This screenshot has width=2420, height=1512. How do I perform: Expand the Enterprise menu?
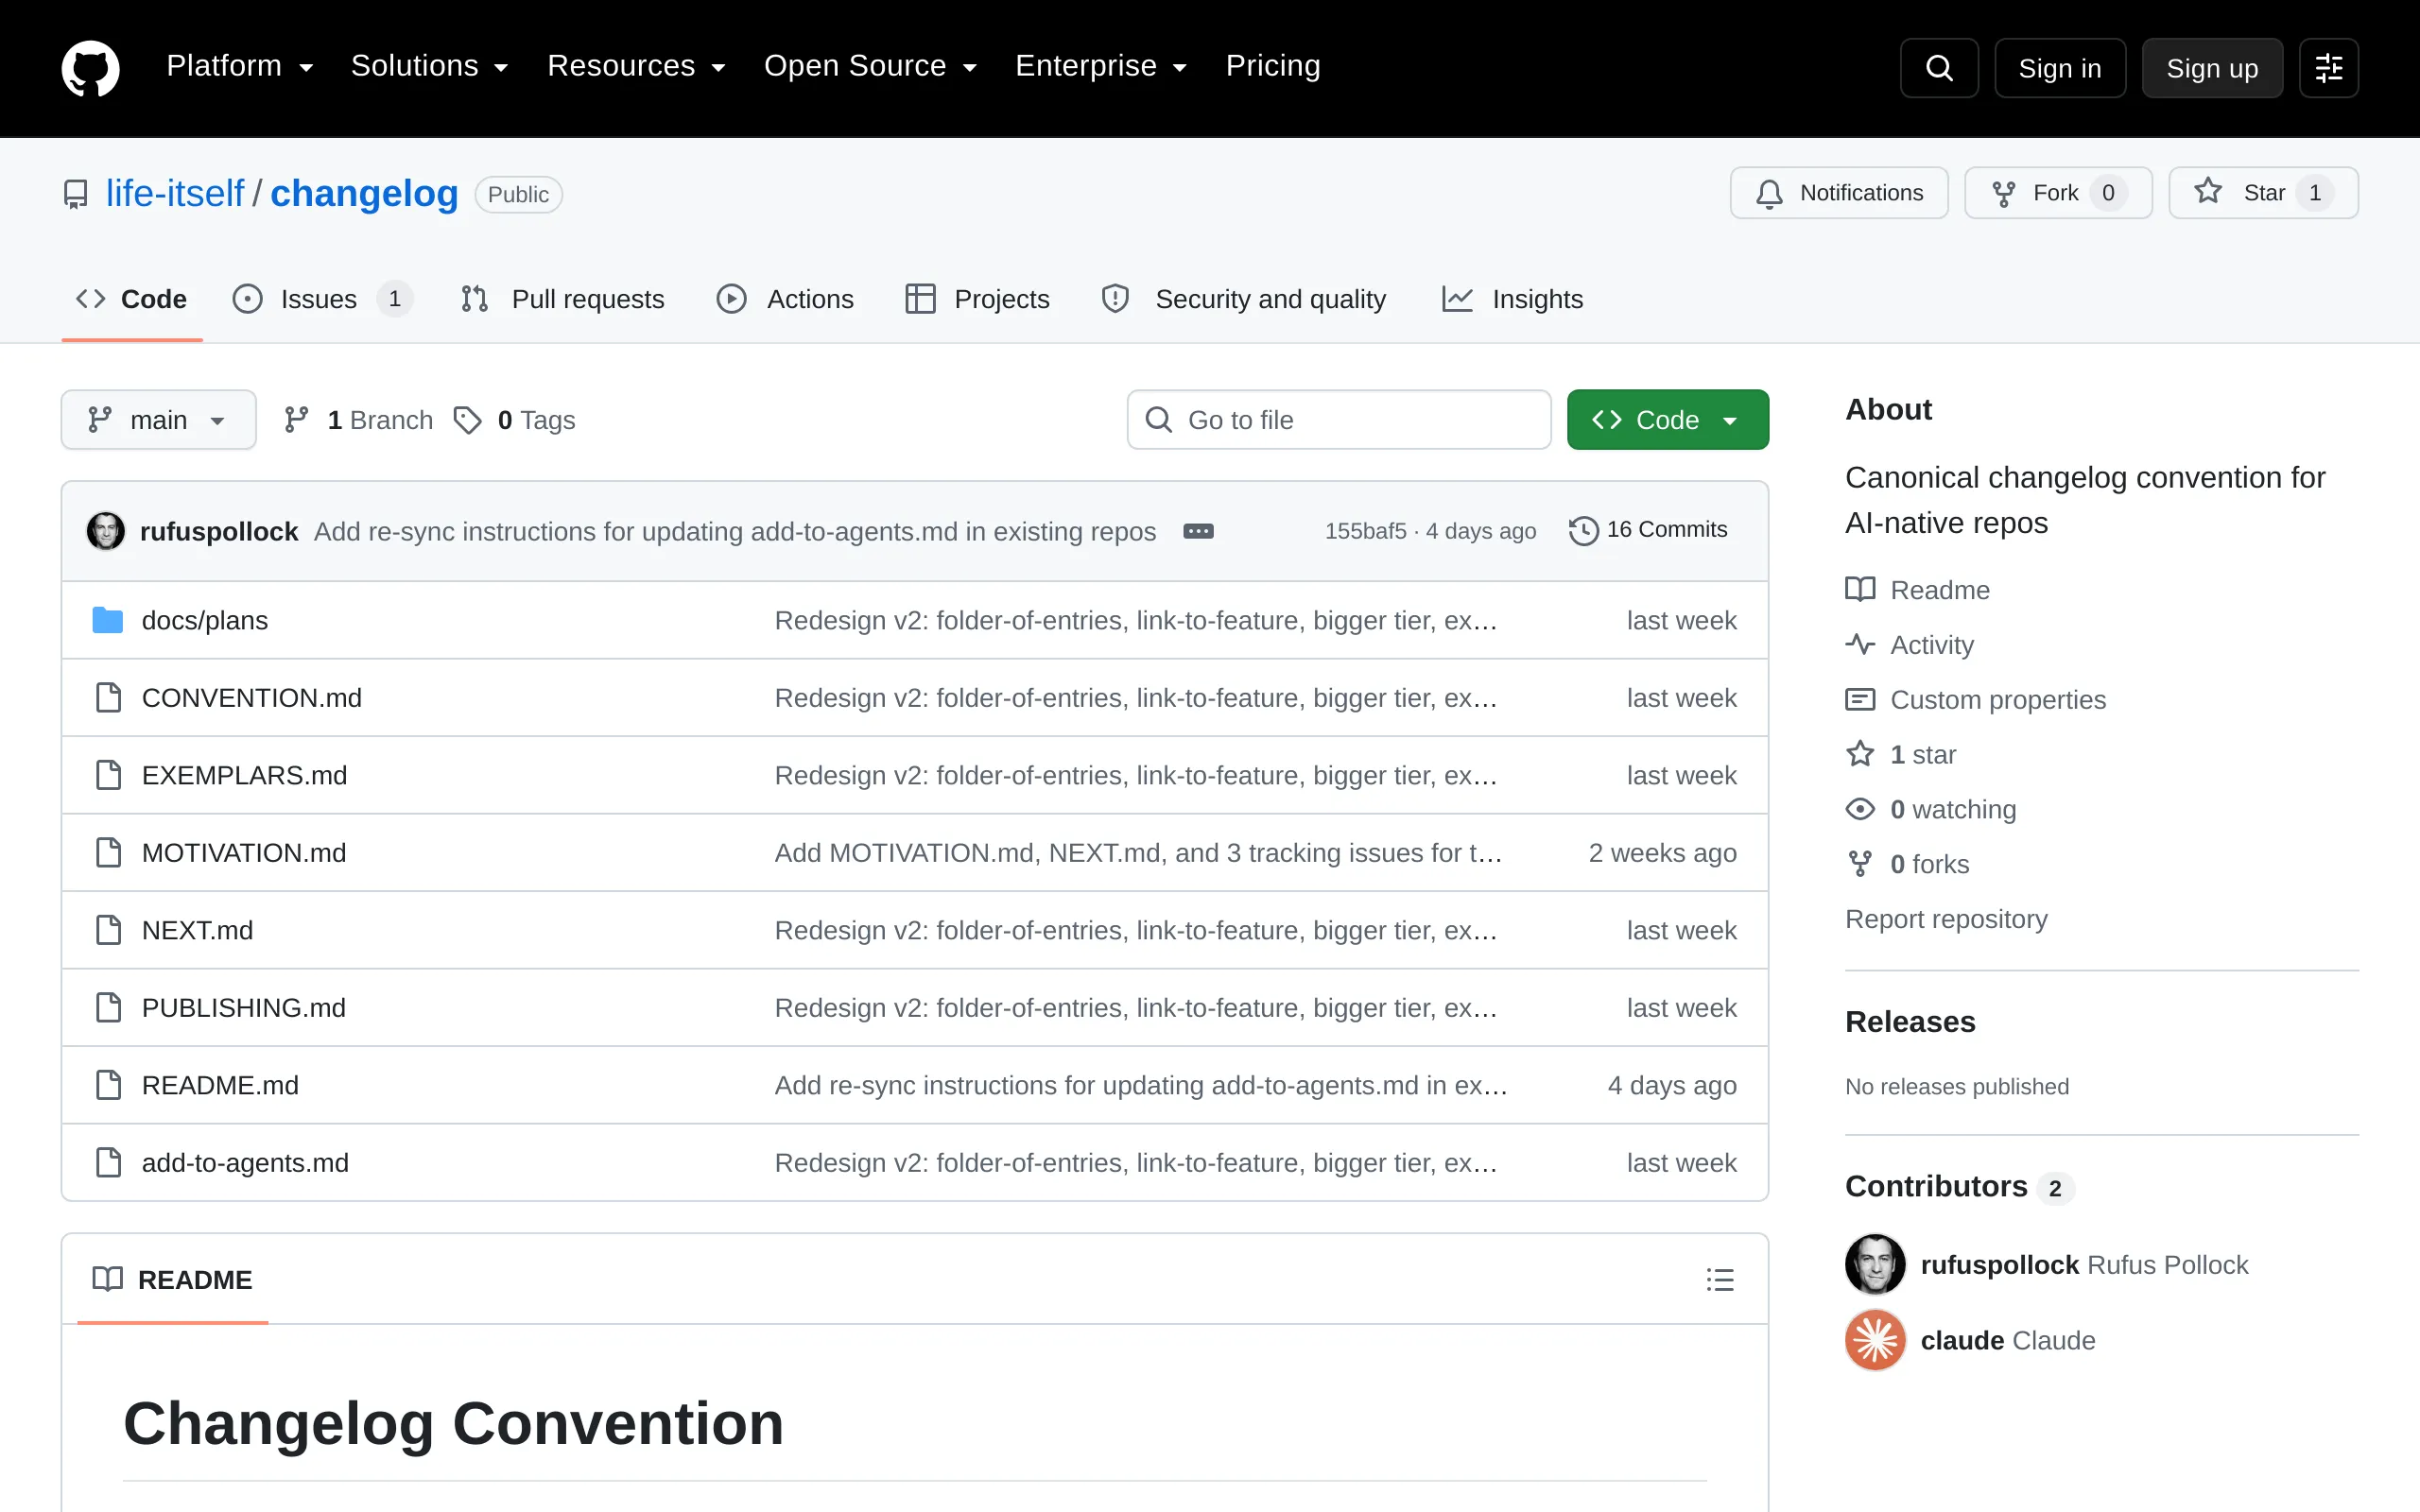click(1101, 66)
